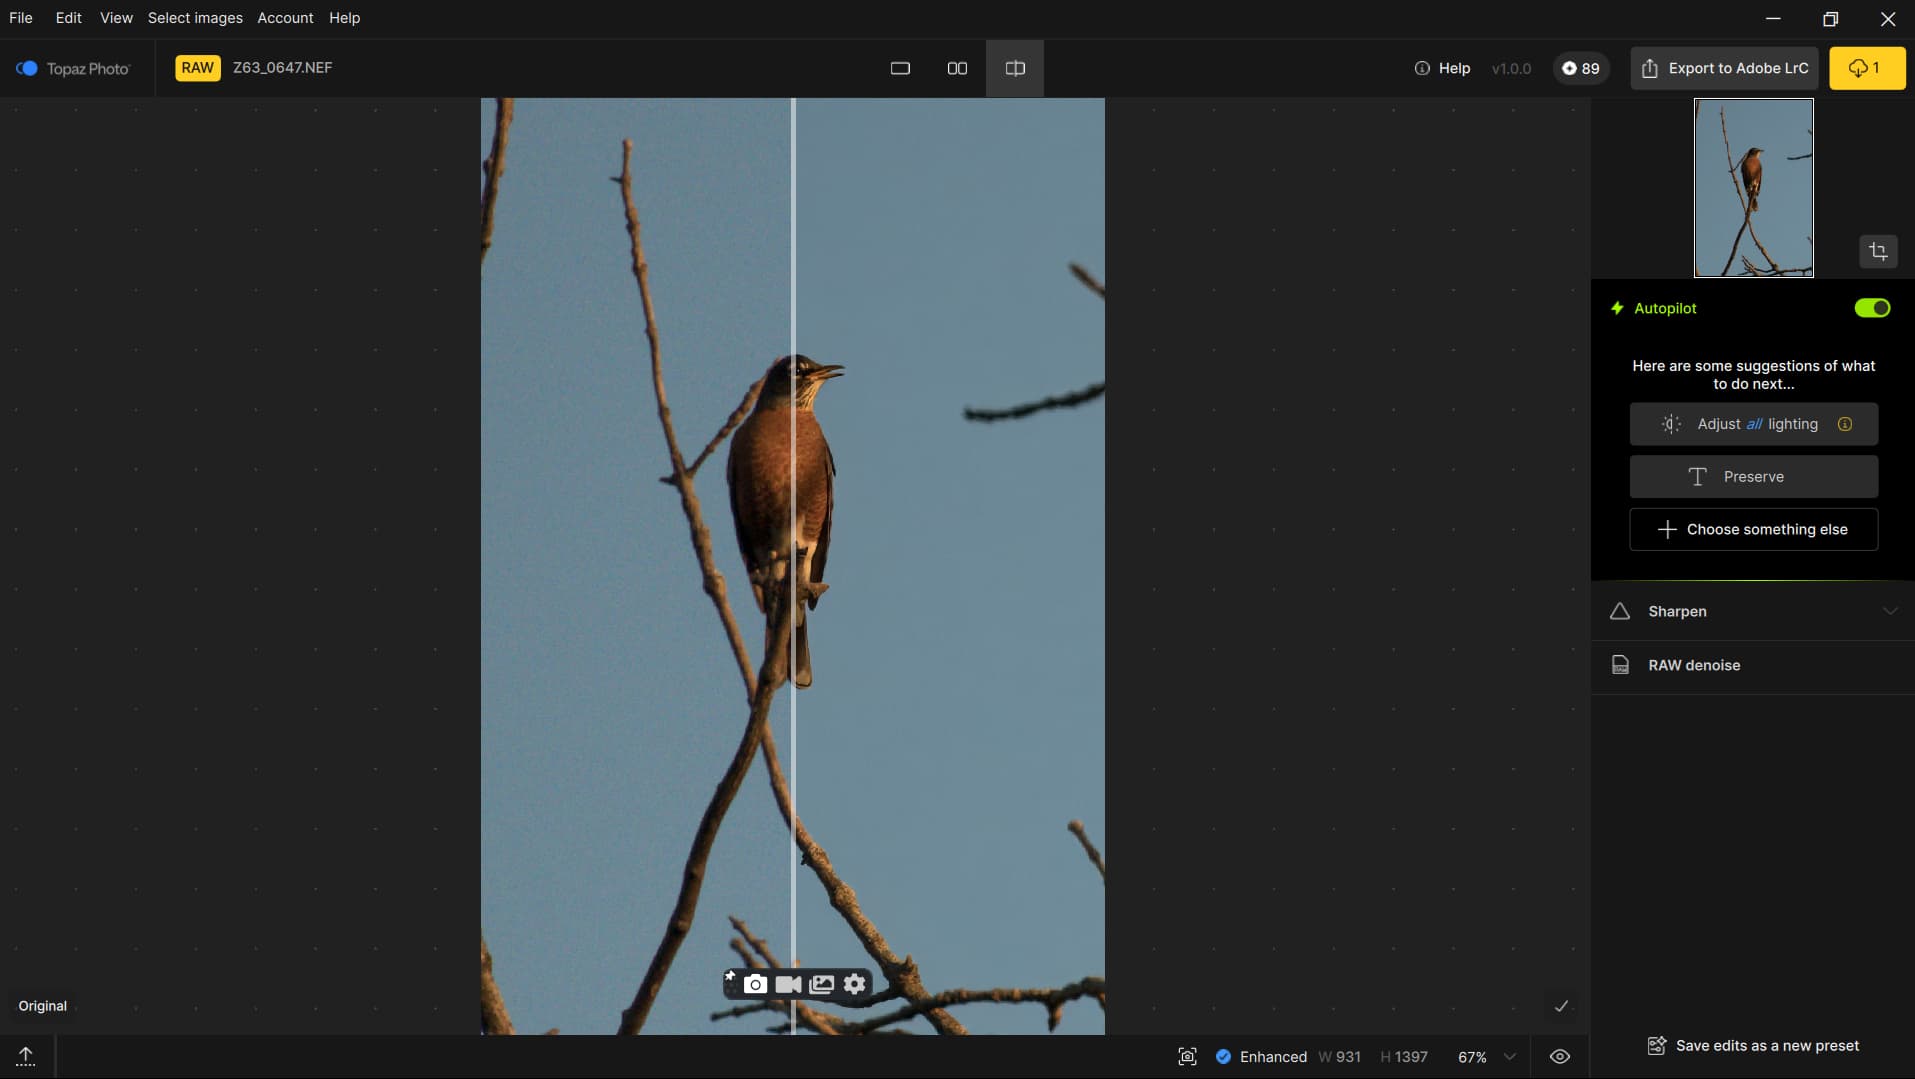Open the Select images menu
The image size is (1915, 1079).
pyautogui.click(x=195, y=18)
